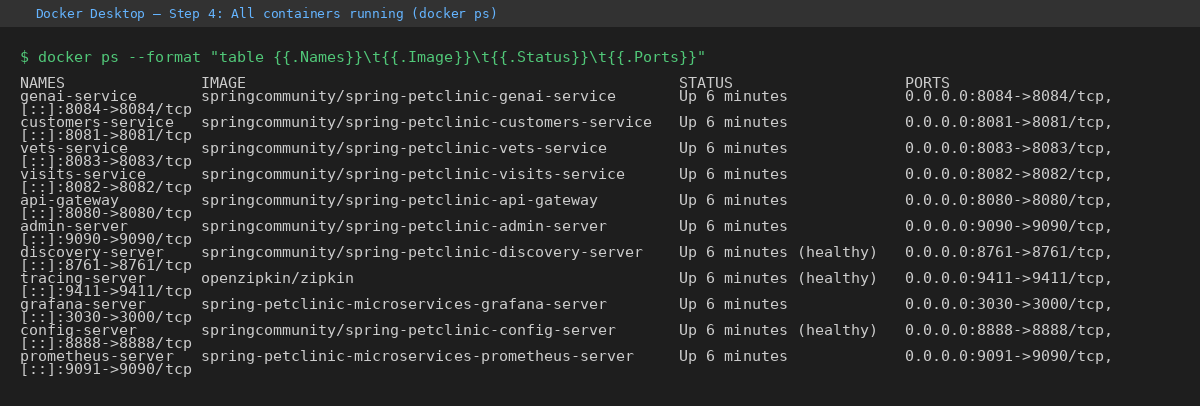Viewport: 1200px width, 406px height.
Task: Click port mapping 0.0.0.0:8761->8761/tcp
Action: [1008, 252]
